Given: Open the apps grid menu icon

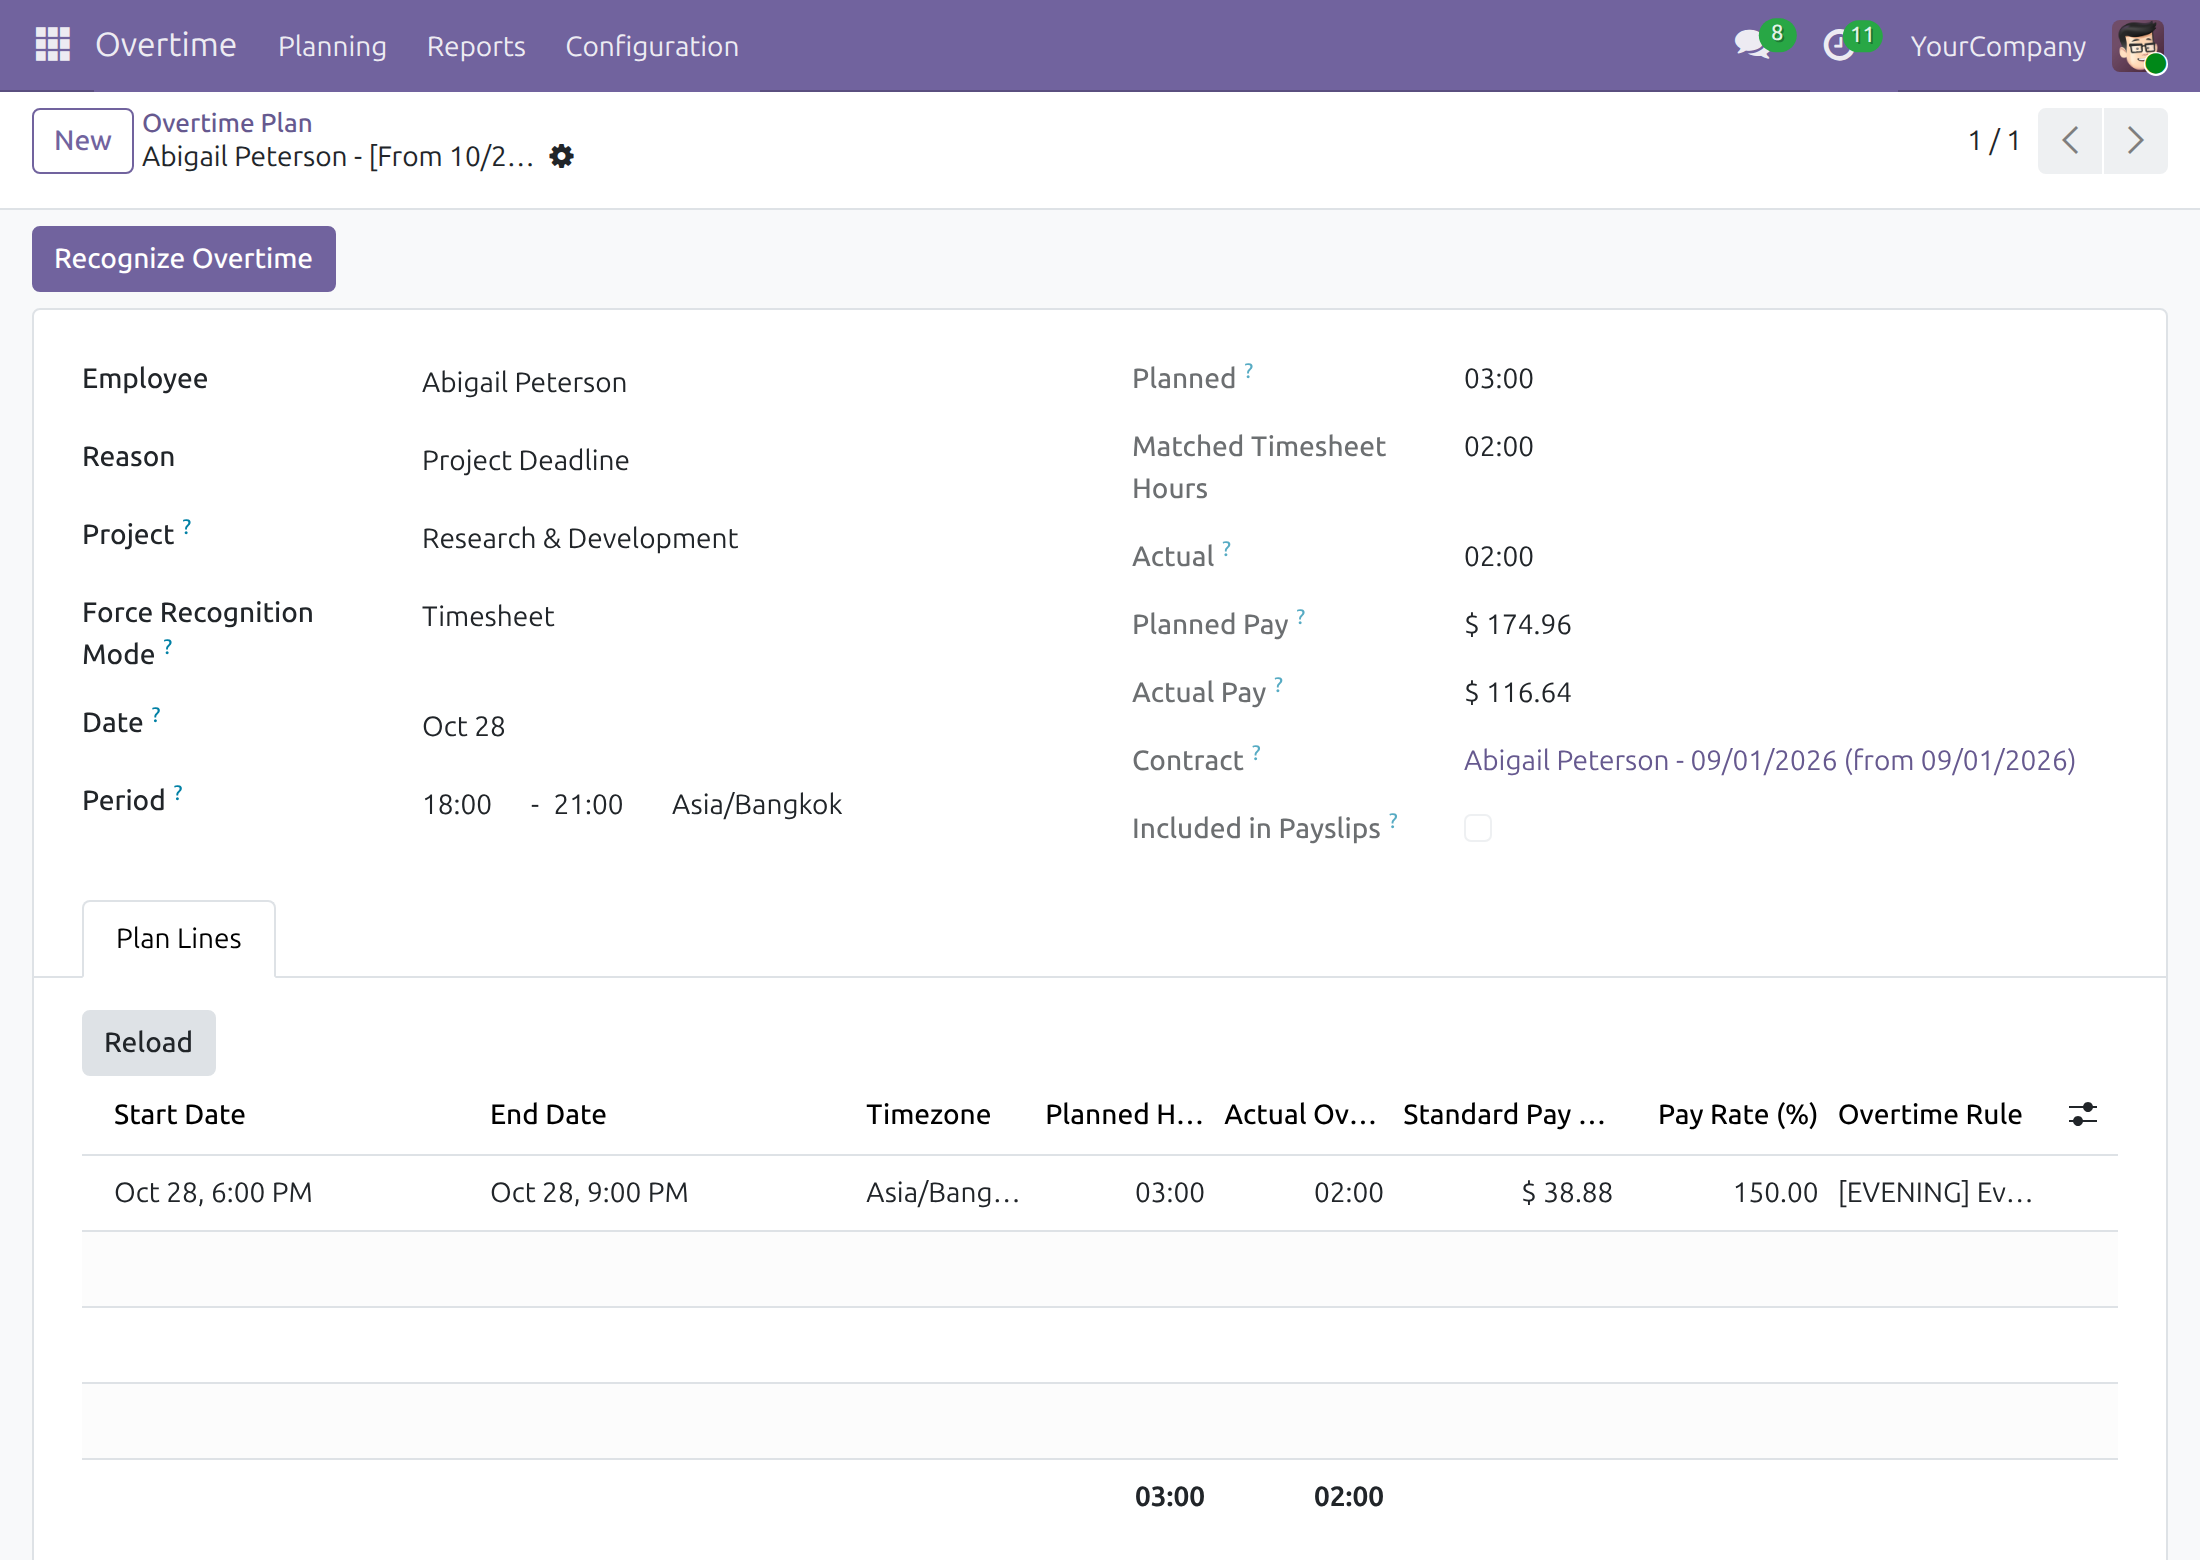Looking at the screenshot, I should coord(53,45).
